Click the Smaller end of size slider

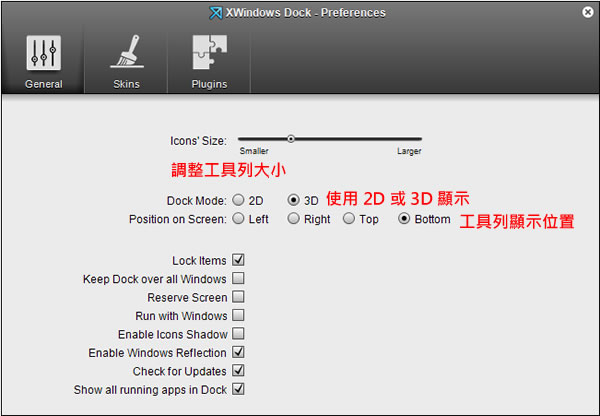tap(254, 151)
